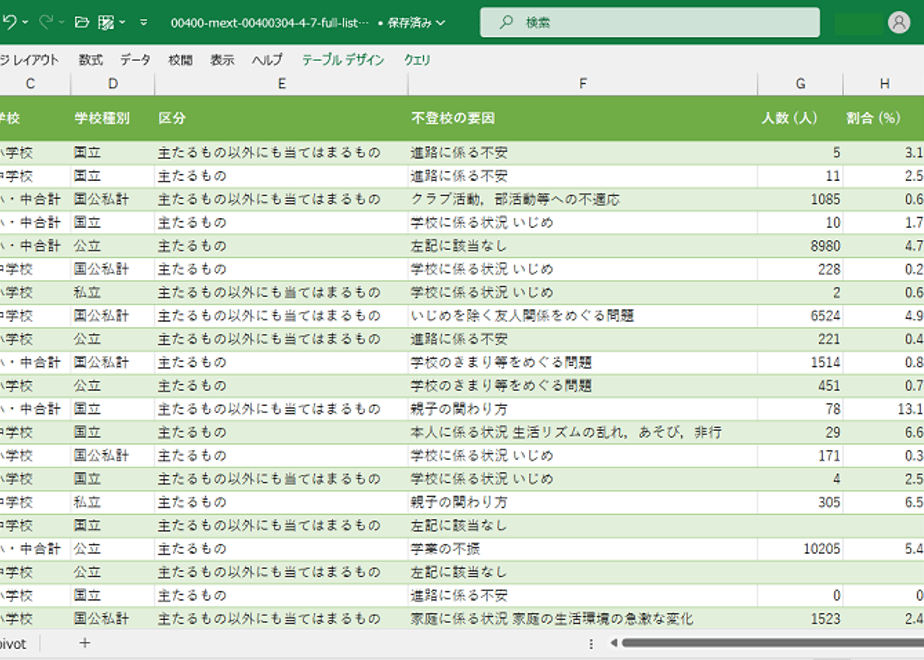Viewport: 924px width, 660px height.
Task: Select column G header
Action: coord(800,84)
